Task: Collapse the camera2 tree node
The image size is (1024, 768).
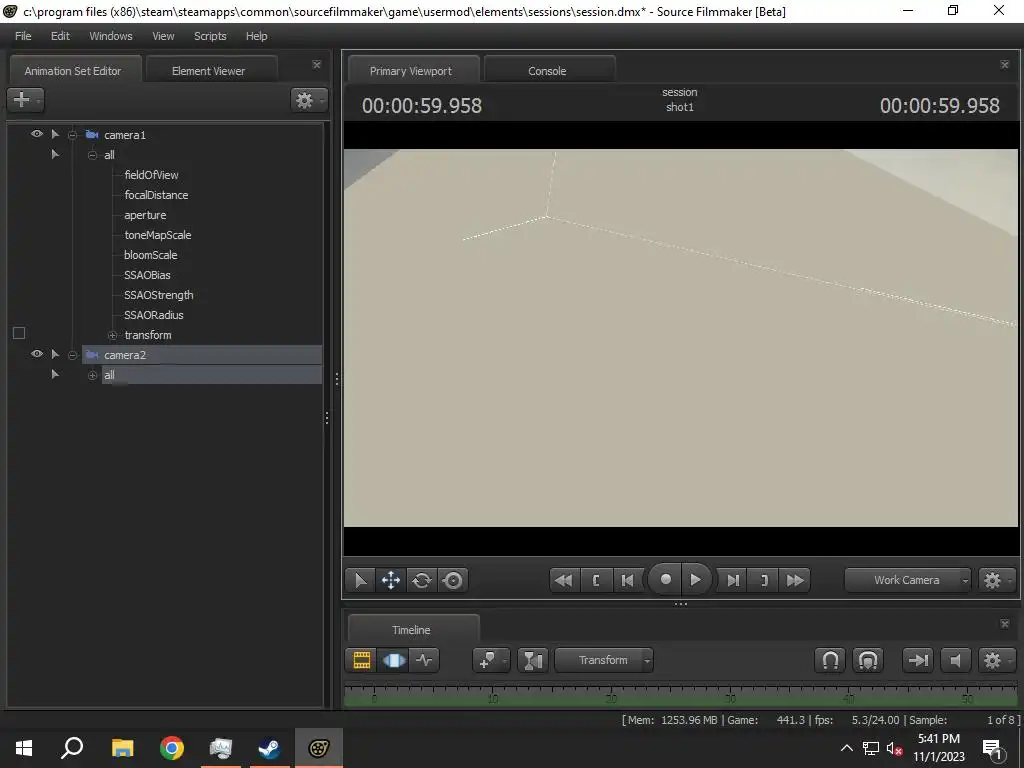Action: [x=72, y=355]
